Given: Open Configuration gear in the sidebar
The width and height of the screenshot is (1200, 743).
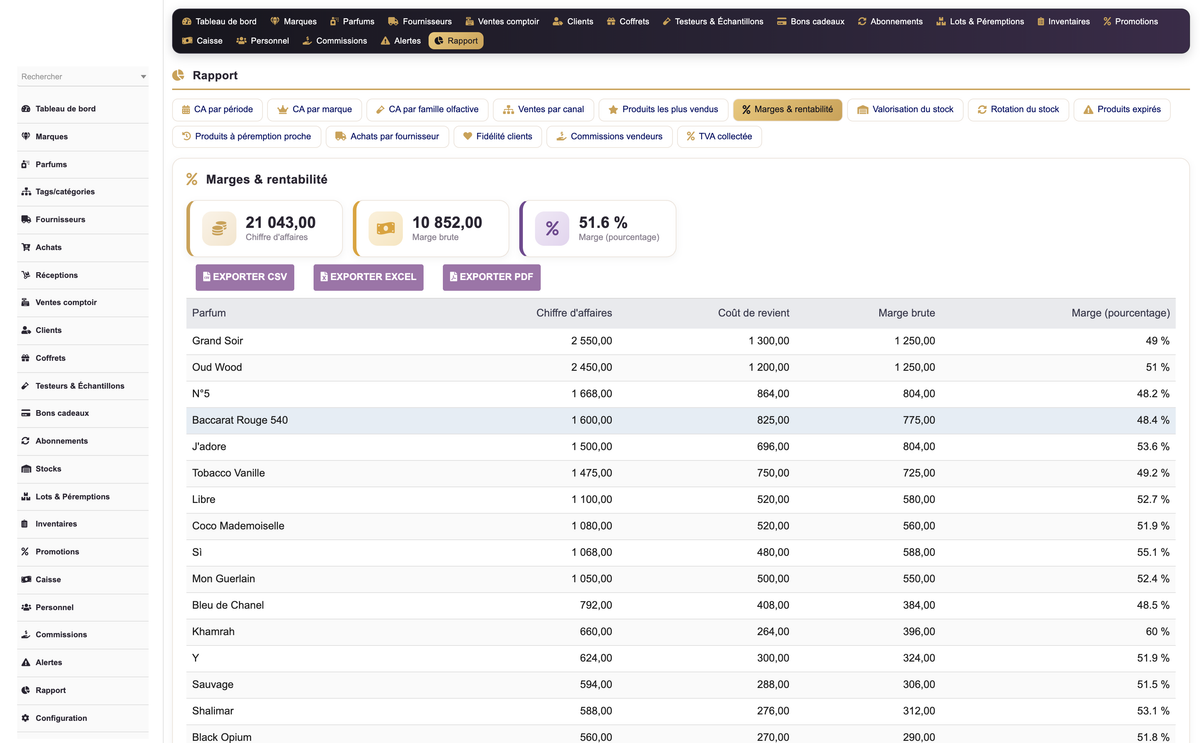Looking at the screenshot, I should tap(82, 718).
